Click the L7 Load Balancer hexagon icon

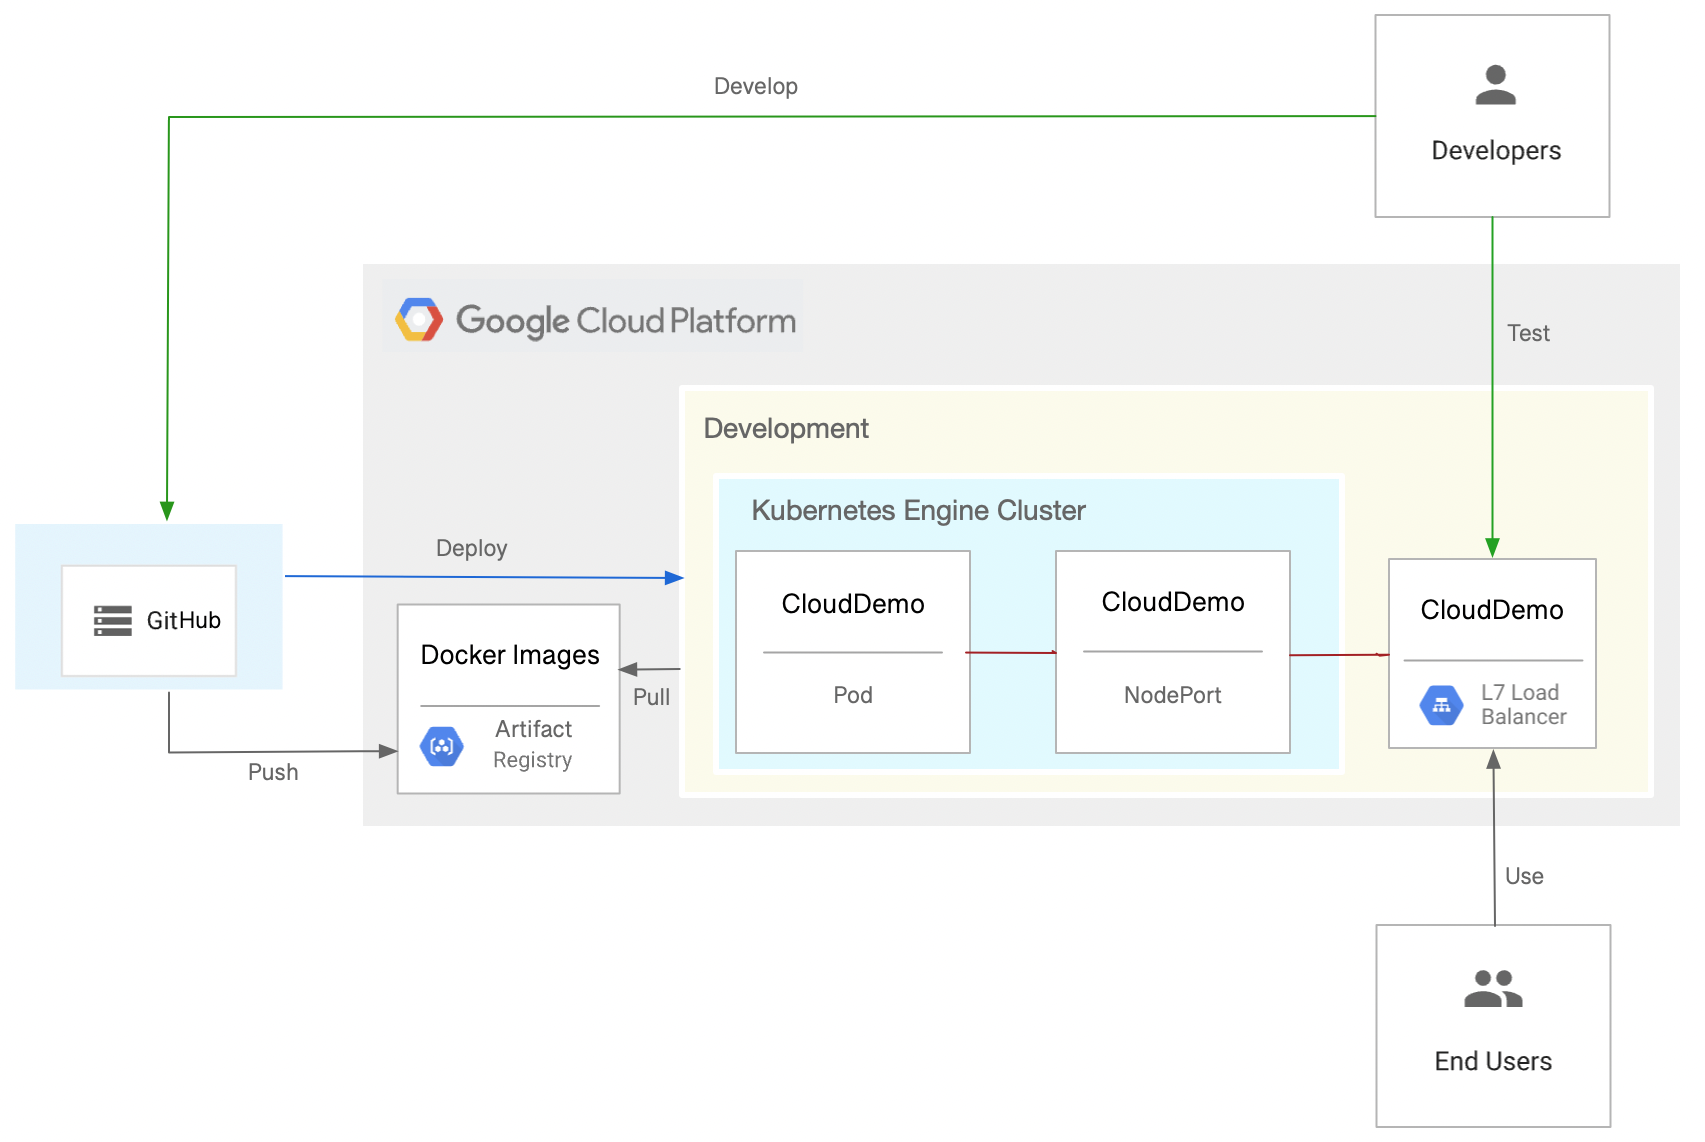tap(1441, 704)
